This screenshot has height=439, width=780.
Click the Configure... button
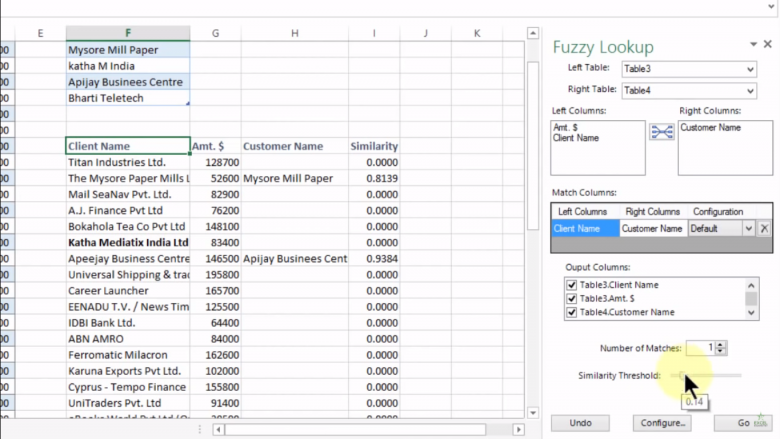(662, 423)
